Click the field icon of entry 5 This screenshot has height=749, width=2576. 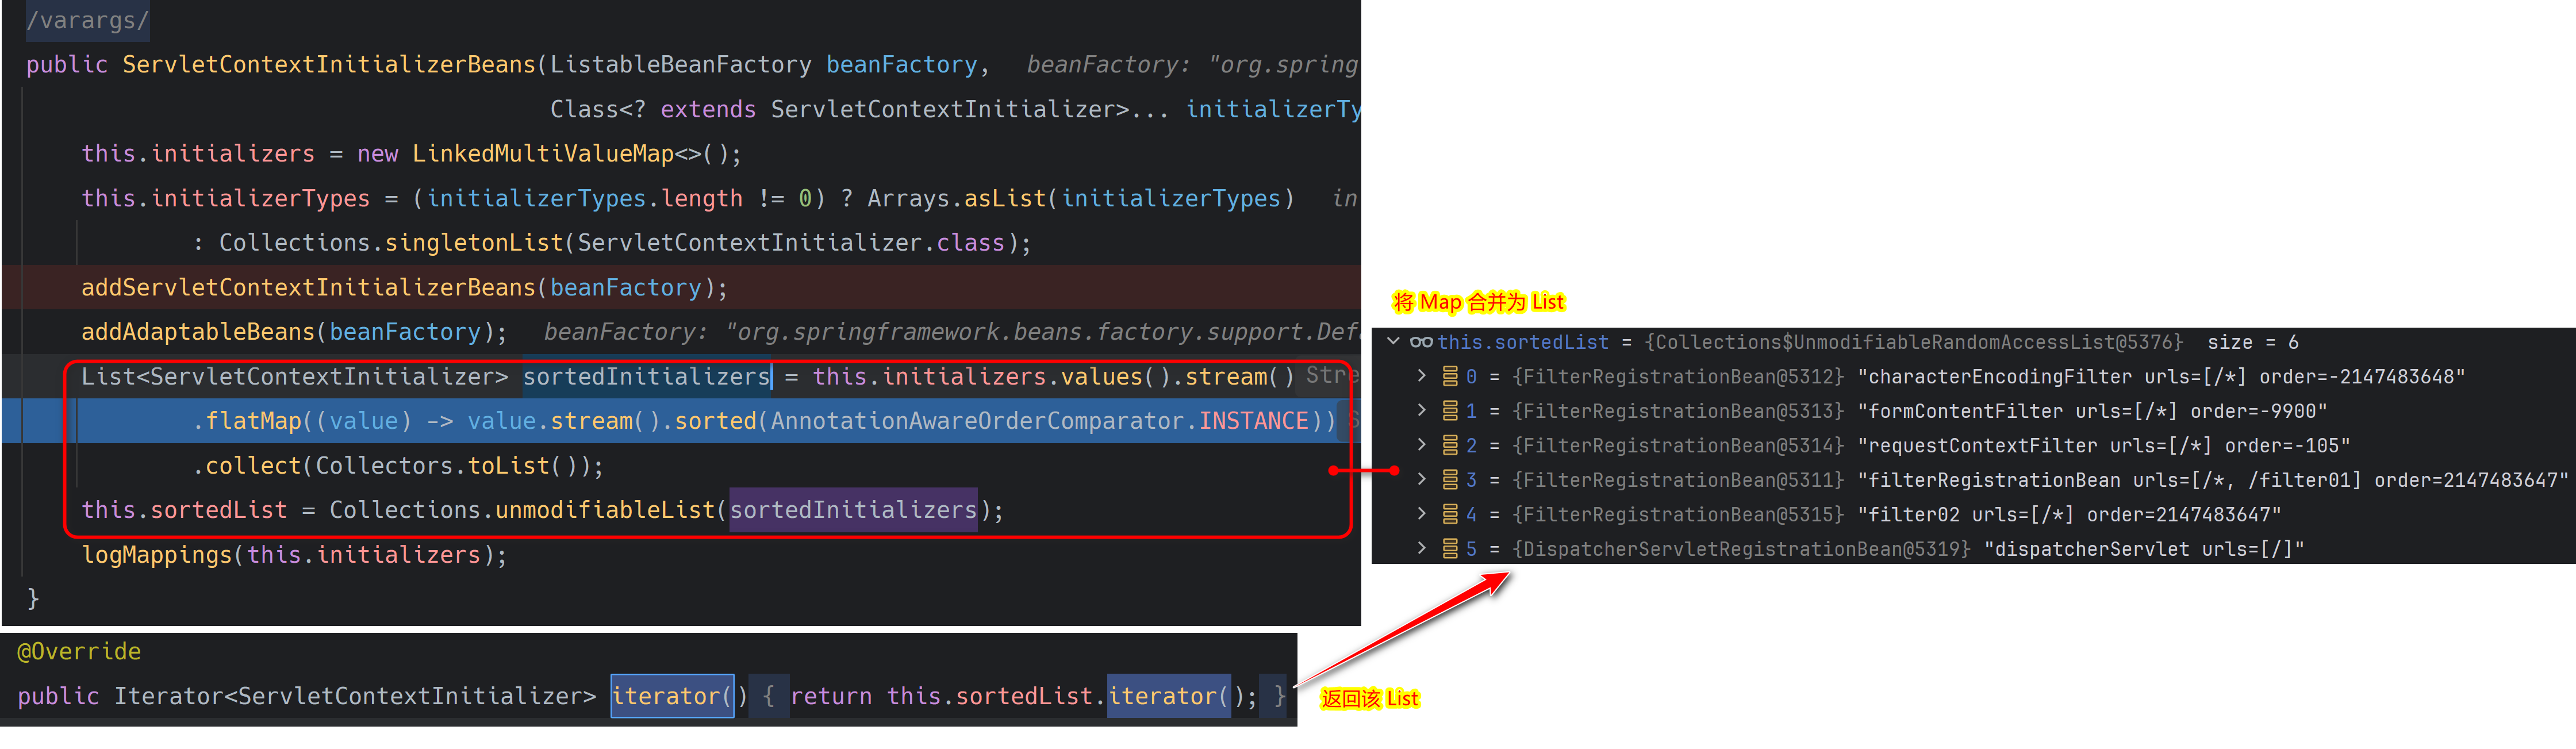1450,549
